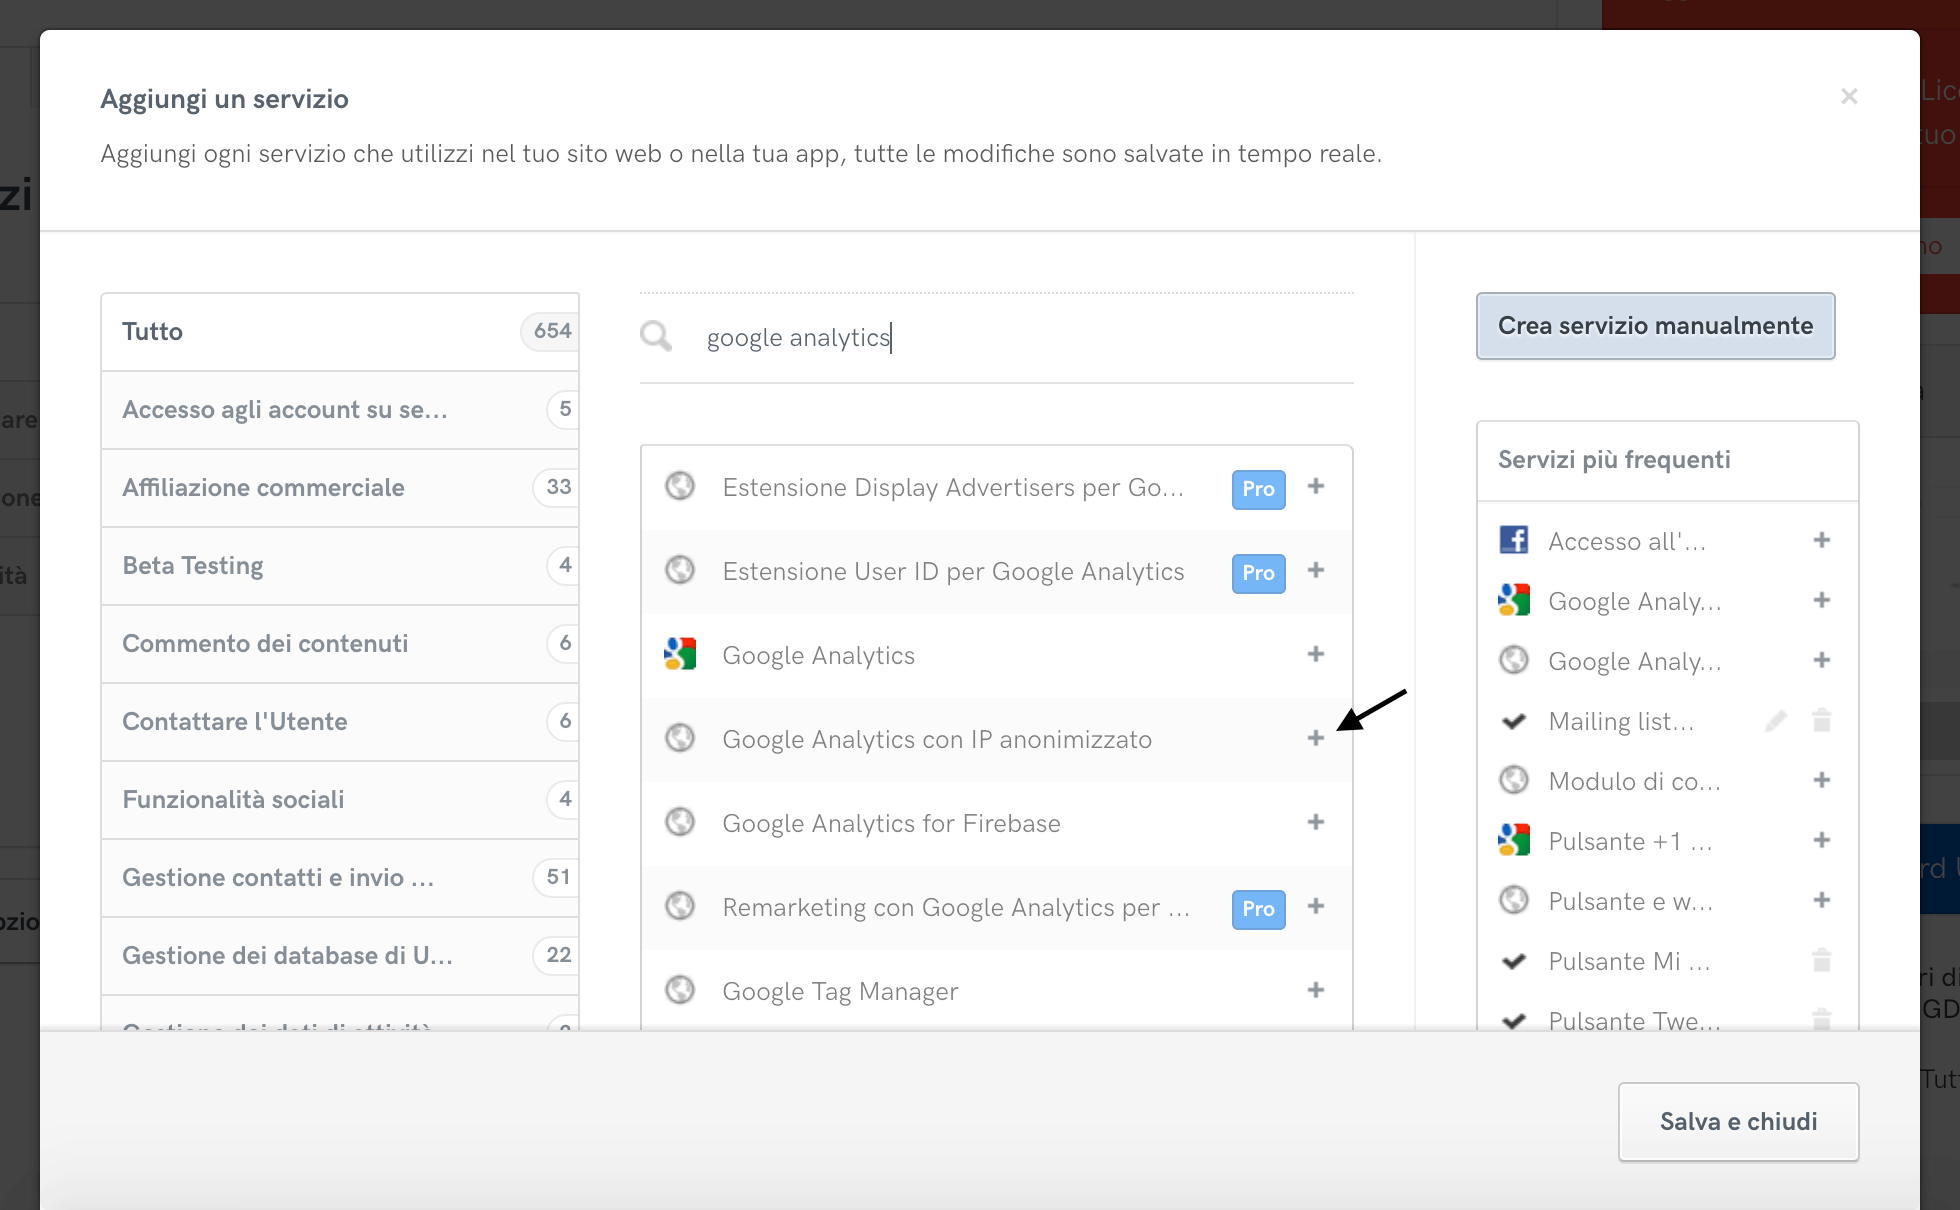Click the delete trash icon next to Pulsante Tweet
1960x1210 pixels.
point(1821,1021)
